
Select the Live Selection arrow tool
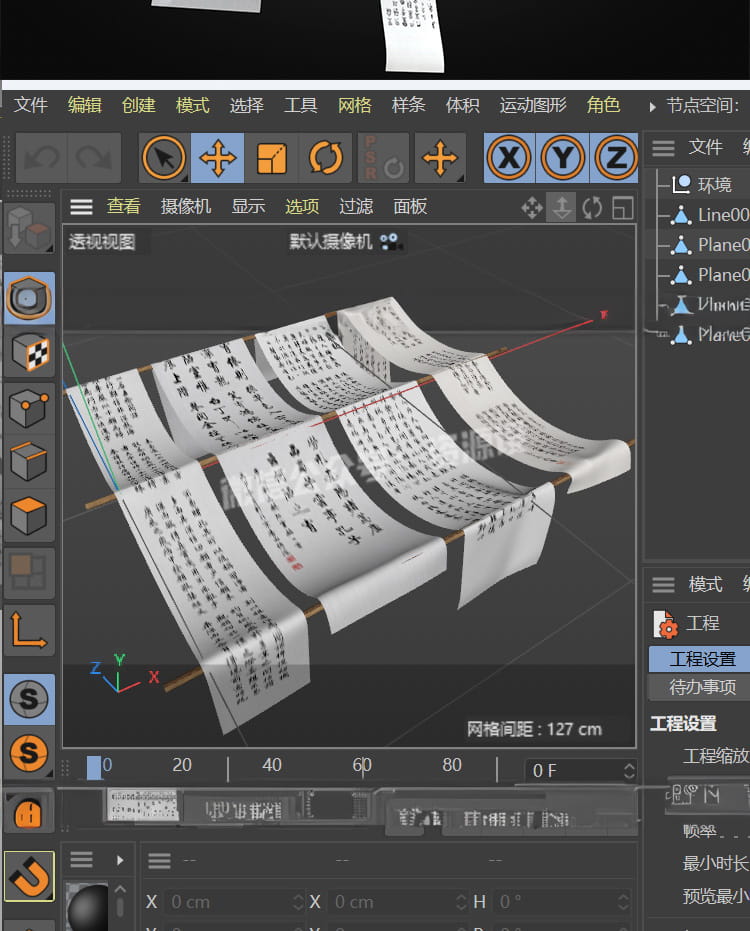(164, 158)
